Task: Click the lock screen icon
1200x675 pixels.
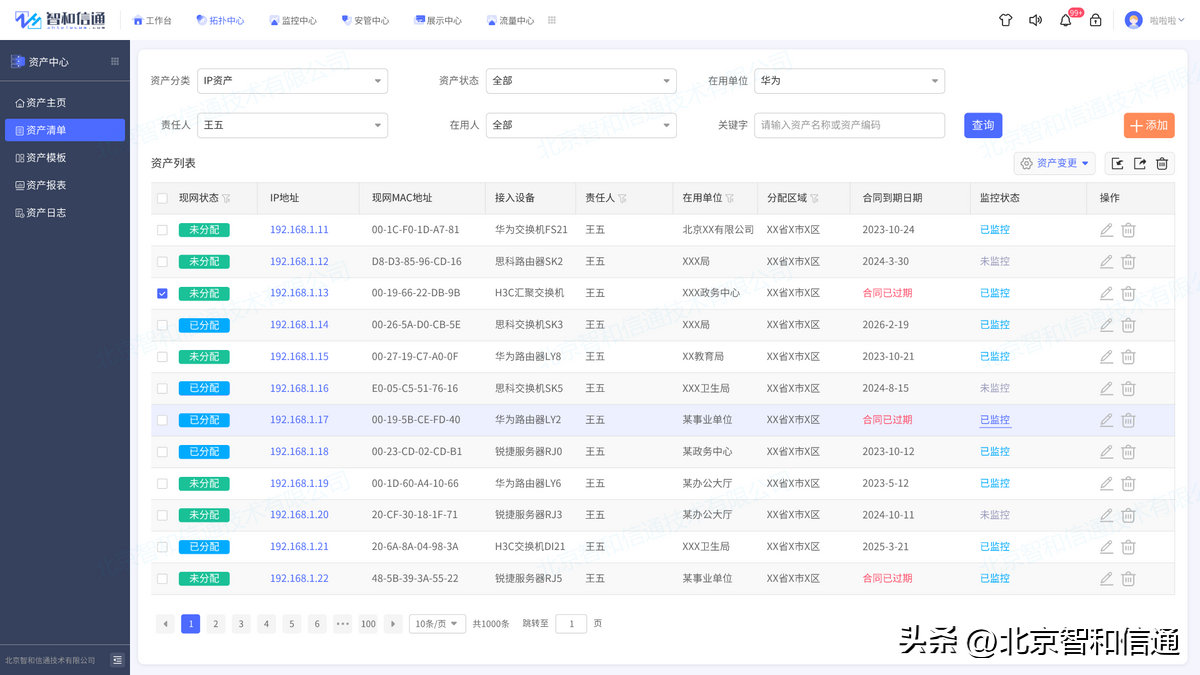Action: 1096,20
